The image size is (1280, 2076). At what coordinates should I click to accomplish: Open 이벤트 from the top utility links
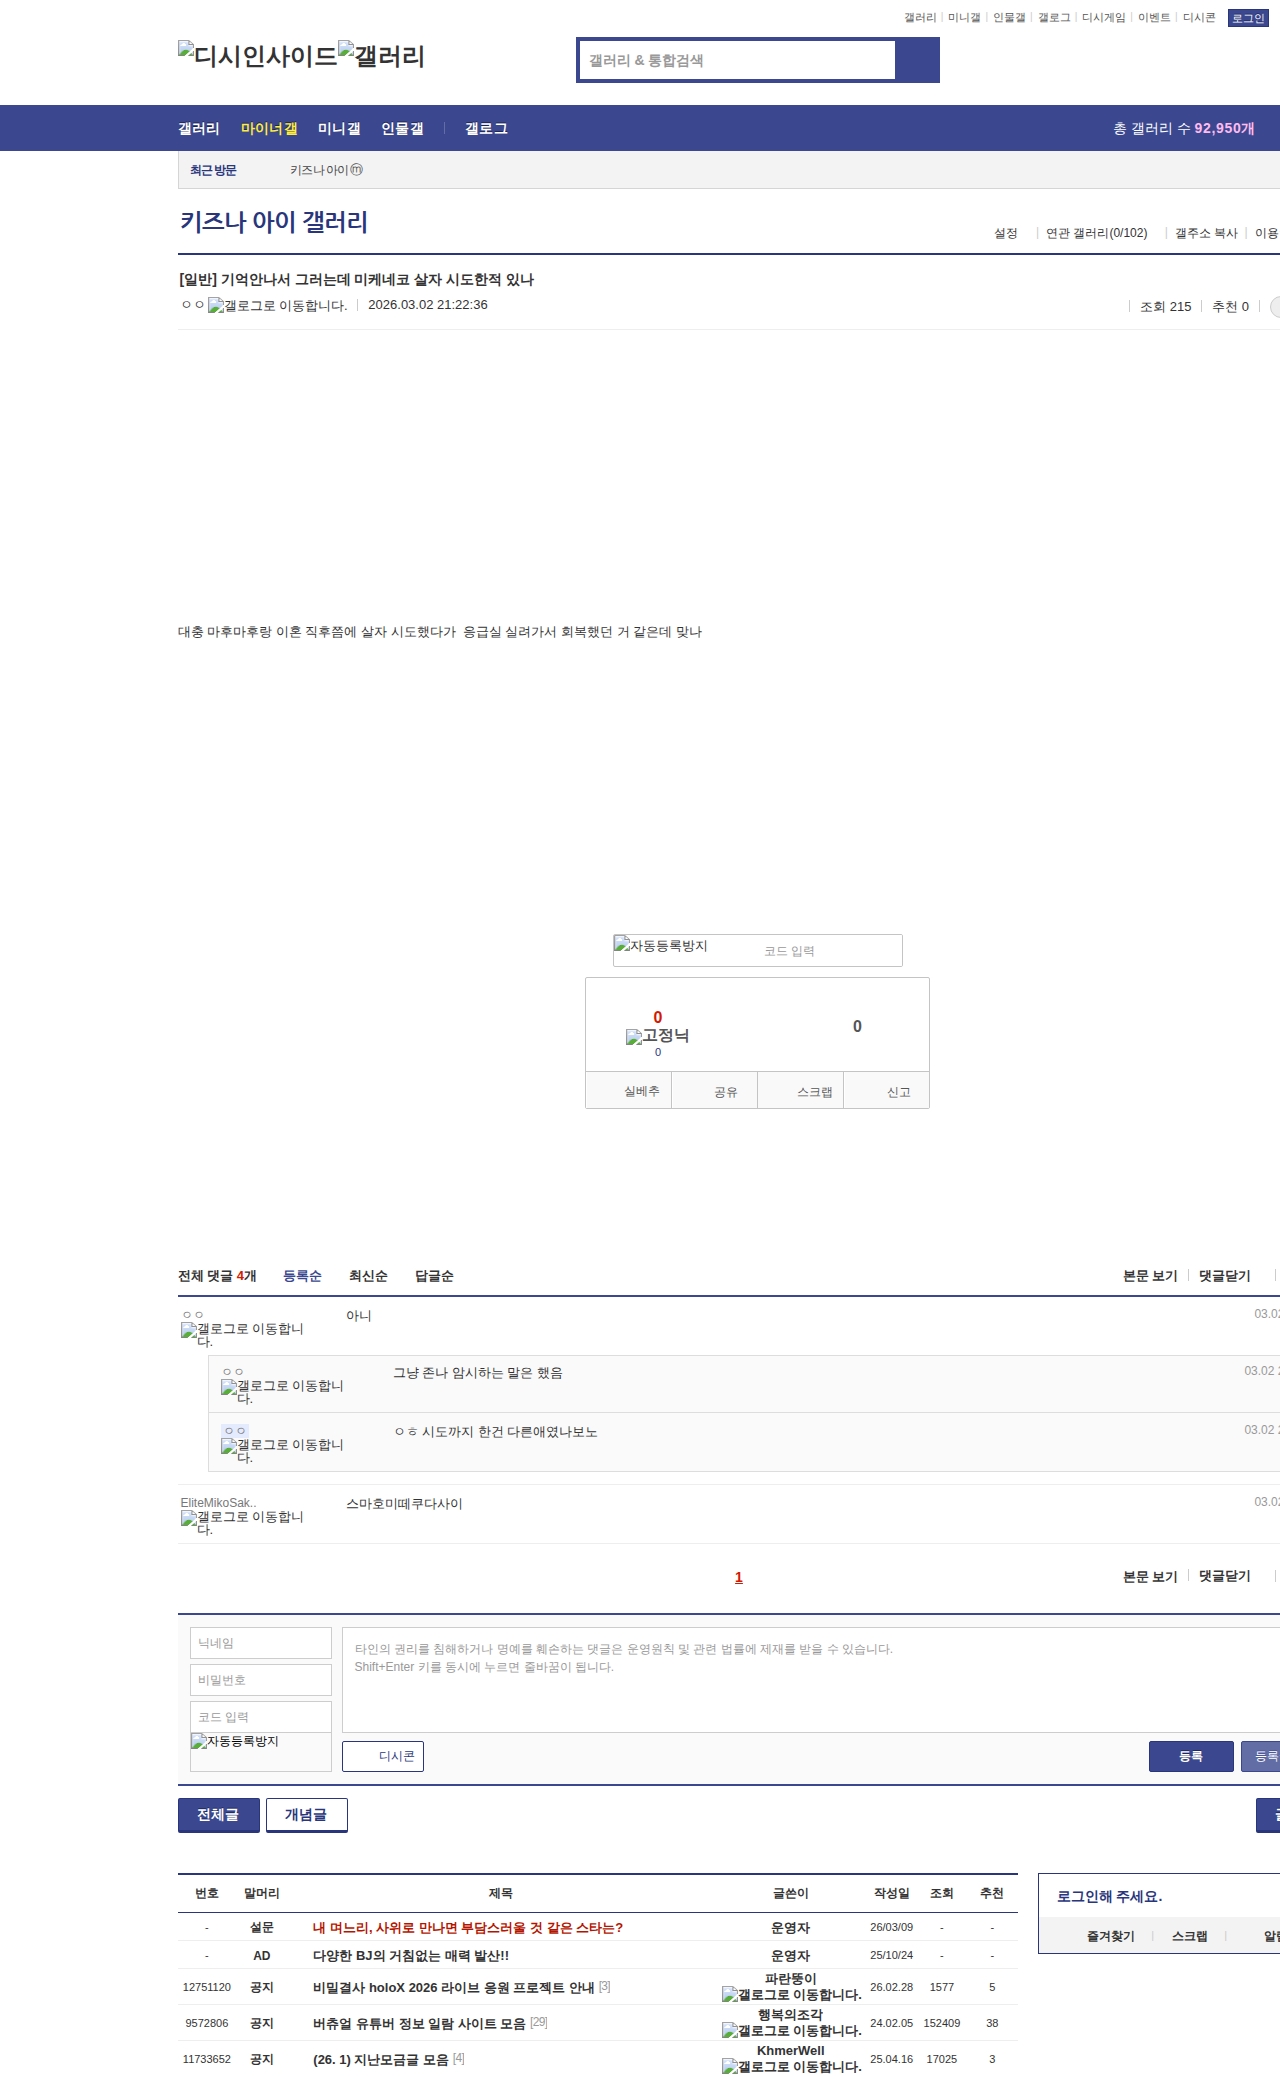pyautogui.click(x=1154, y=18)
